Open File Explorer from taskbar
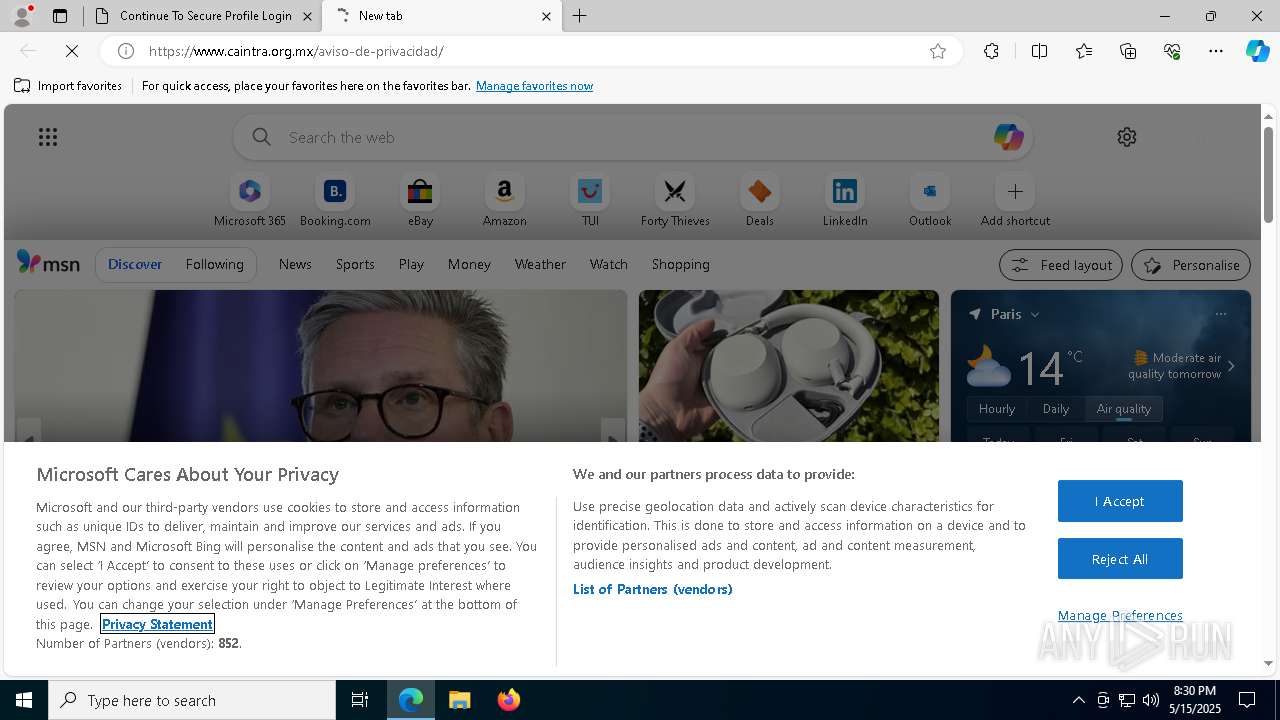The height and width of the screenshot is (720, 1280). coord(460,700)
